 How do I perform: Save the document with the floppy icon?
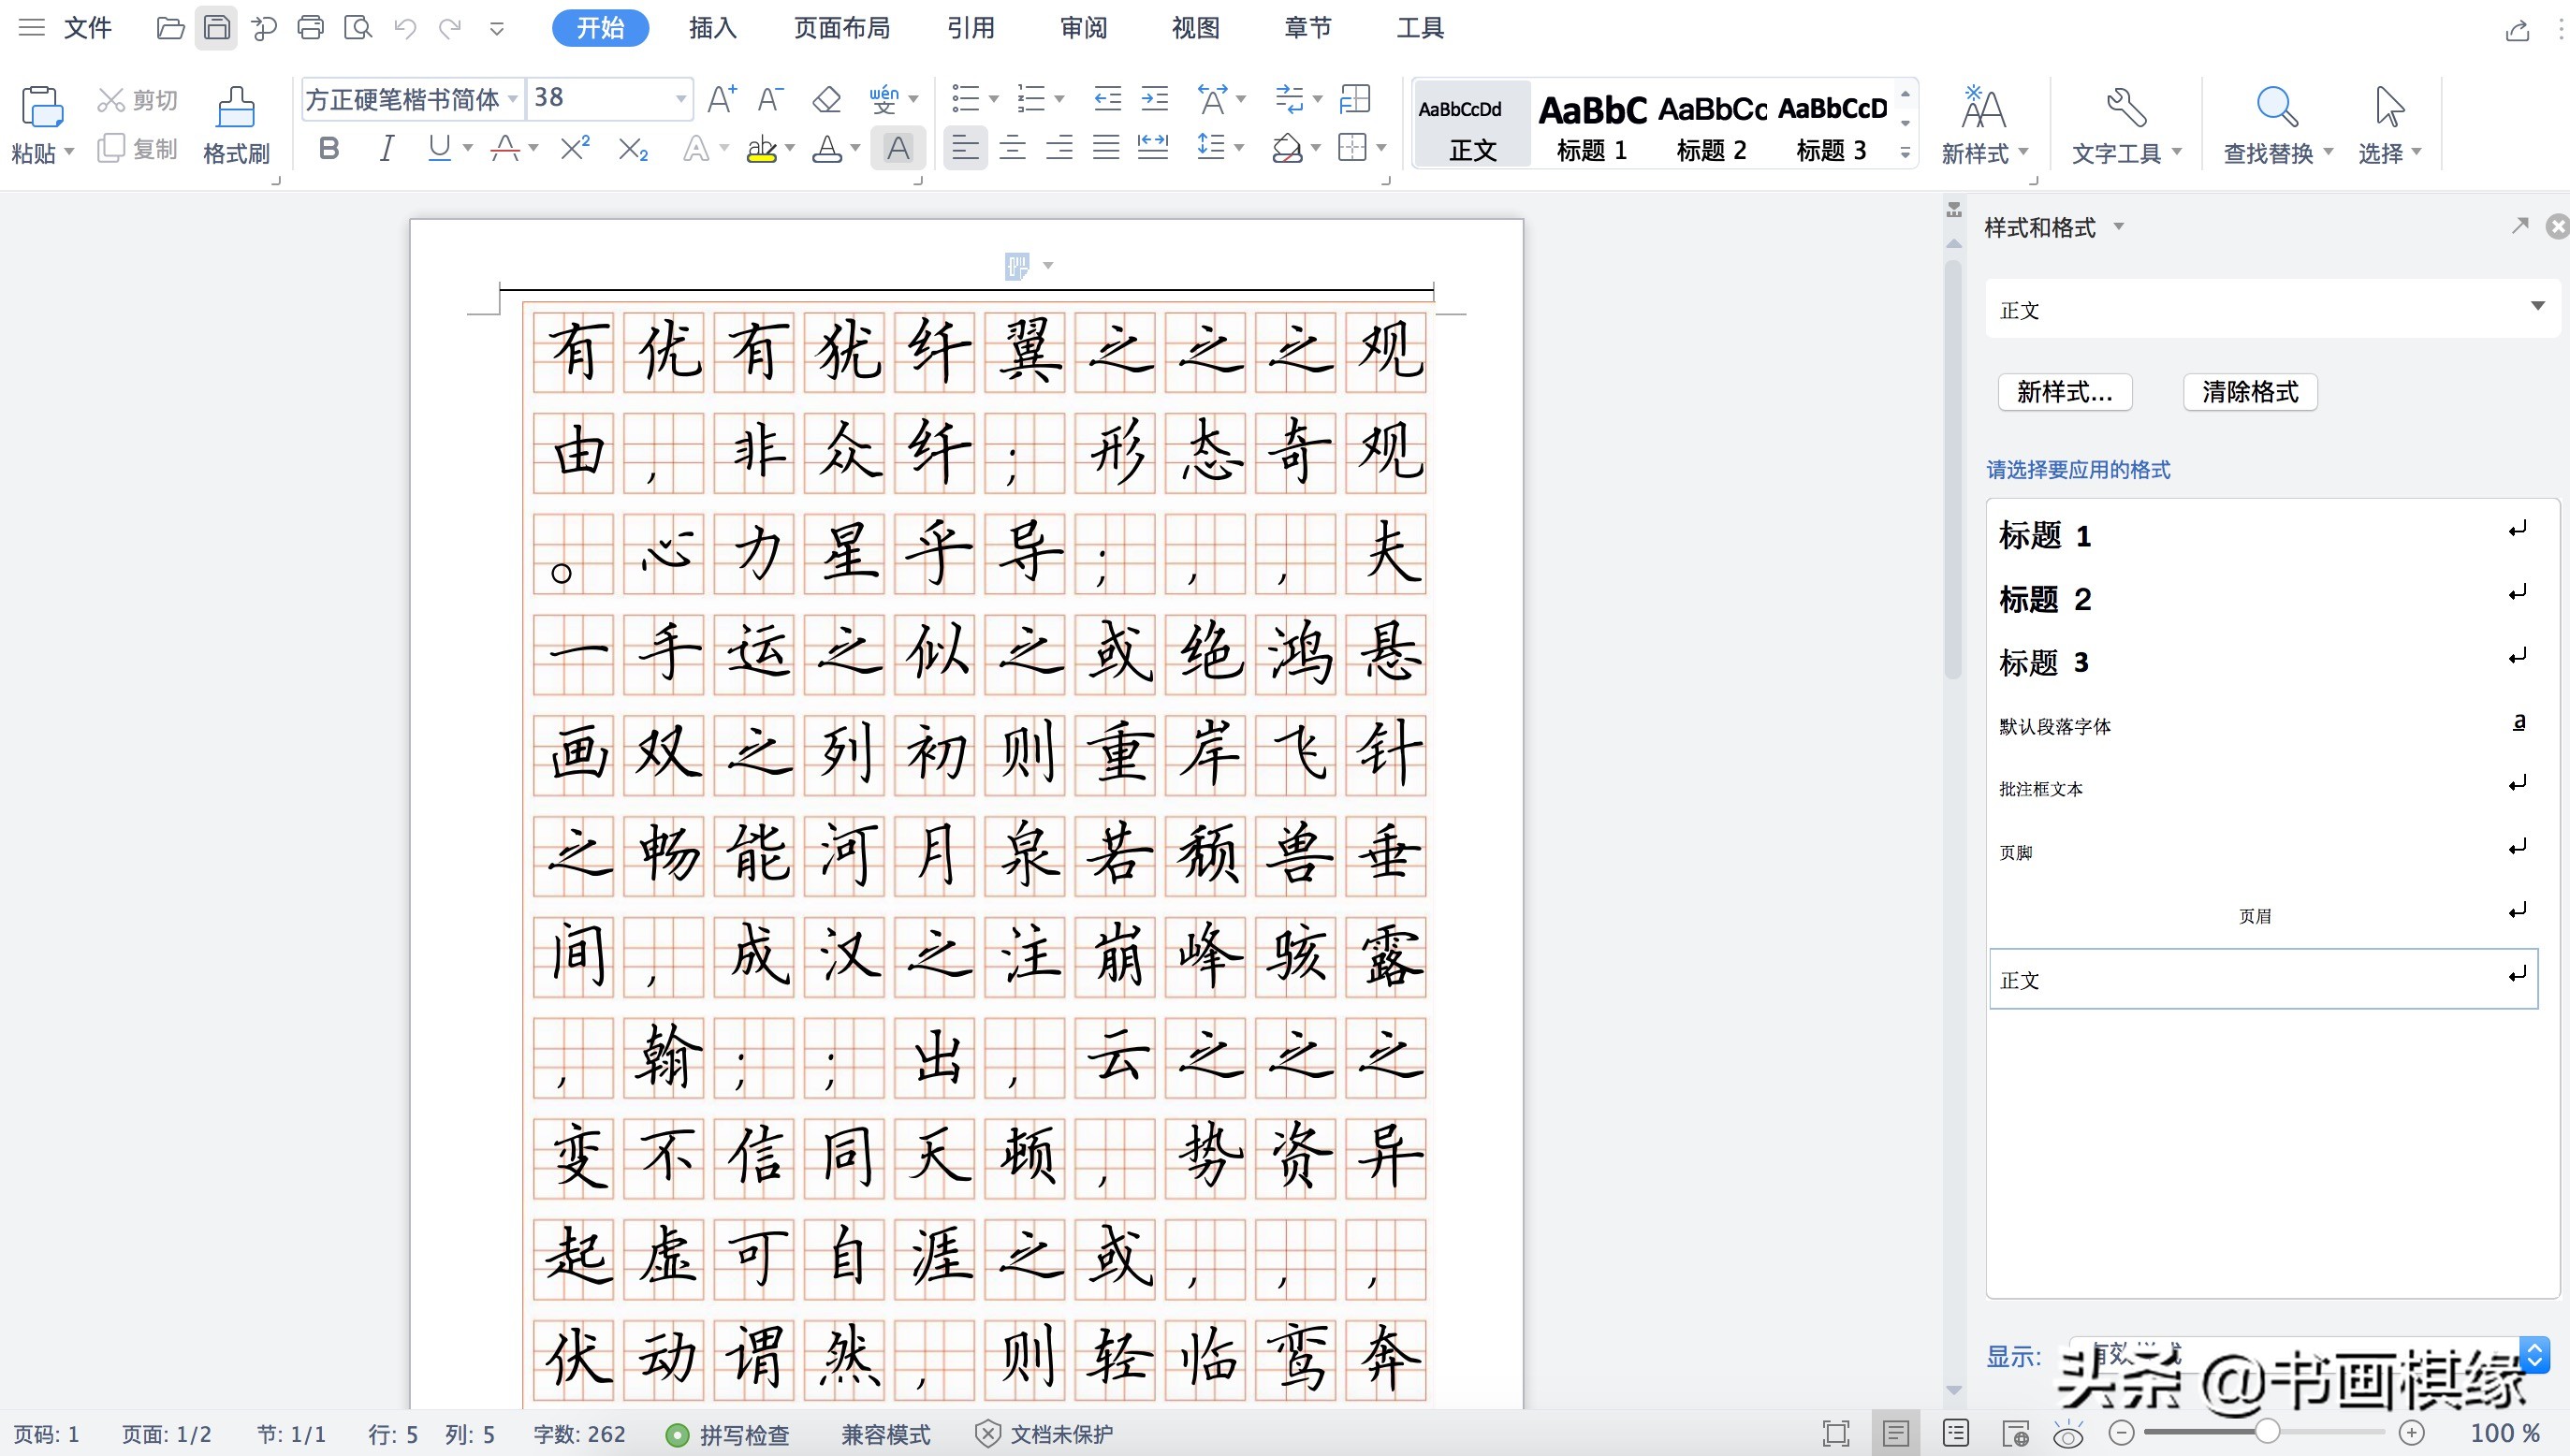pyautogui.click(x=216, y=28)
